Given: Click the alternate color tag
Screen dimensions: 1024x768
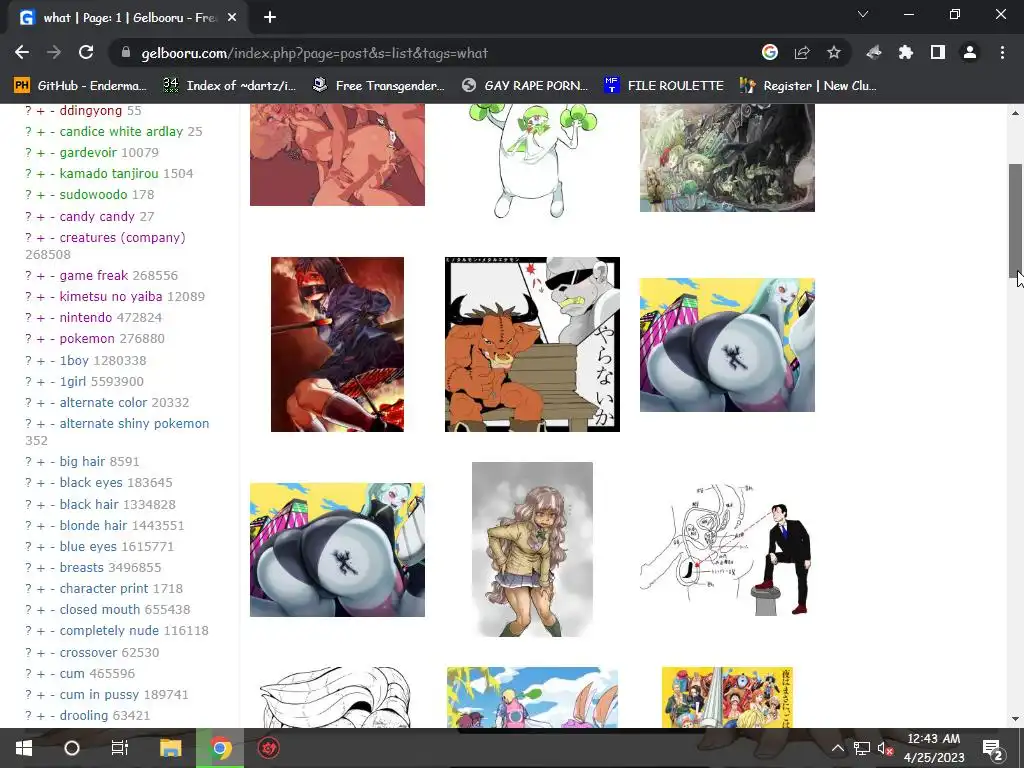Looking at the screenshot, I should pyautogui.click(x=103, y=402).
